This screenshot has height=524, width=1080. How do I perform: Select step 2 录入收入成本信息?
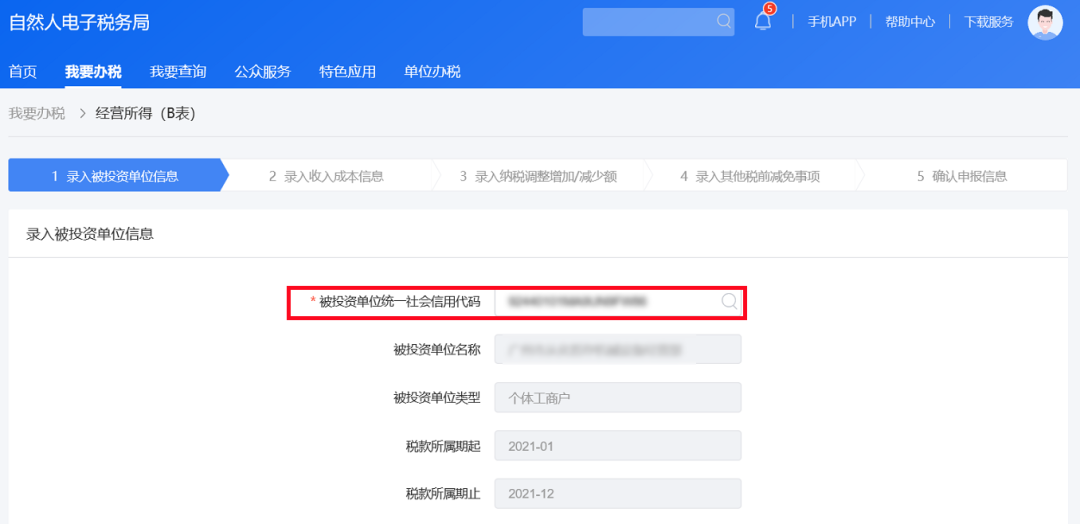326,176
